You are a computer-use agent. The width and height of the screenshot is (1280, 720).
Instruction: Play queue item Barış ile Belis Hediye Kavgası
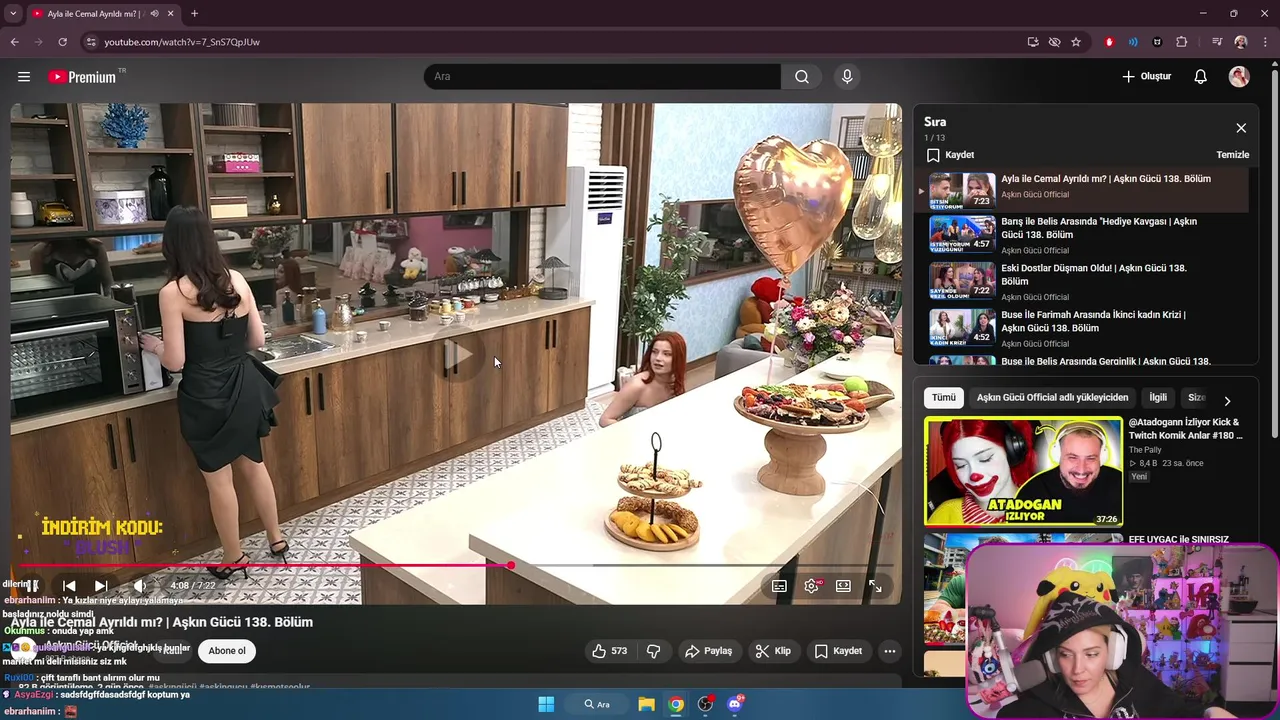click(1085, 236)
